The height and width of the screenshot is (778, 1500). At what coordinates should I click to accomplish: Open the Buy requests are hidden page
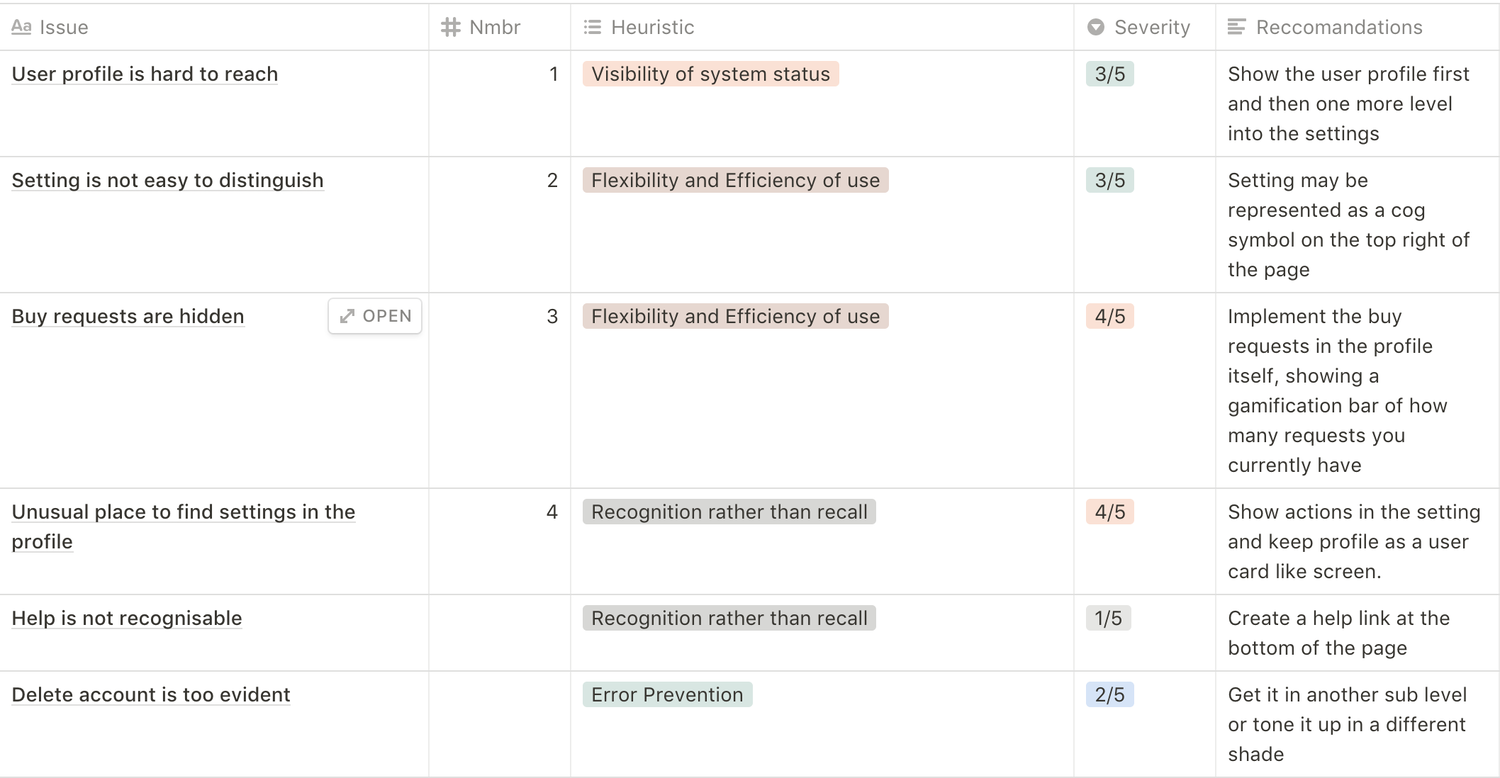128,317
